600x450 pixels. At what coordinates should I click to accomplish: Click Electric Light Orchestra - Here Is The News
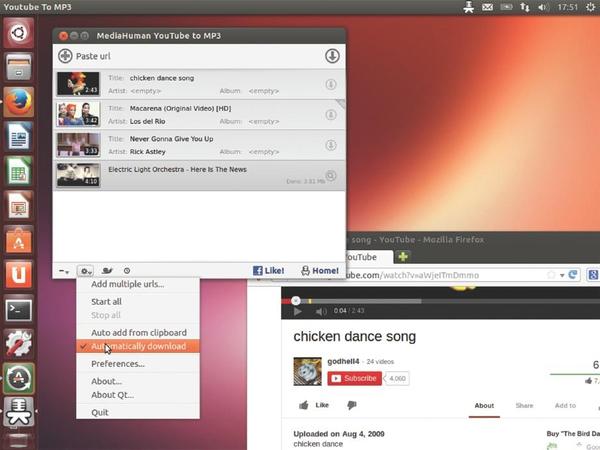click(x=177, y=170)
